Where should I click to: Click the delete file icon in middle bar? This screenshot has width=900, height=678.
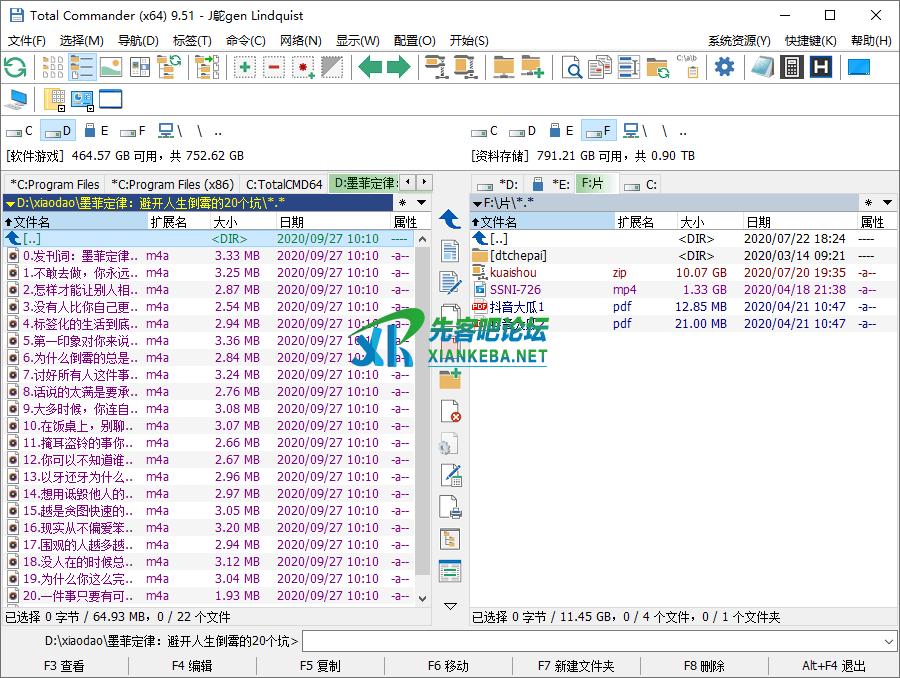click(x=450, y=411)
